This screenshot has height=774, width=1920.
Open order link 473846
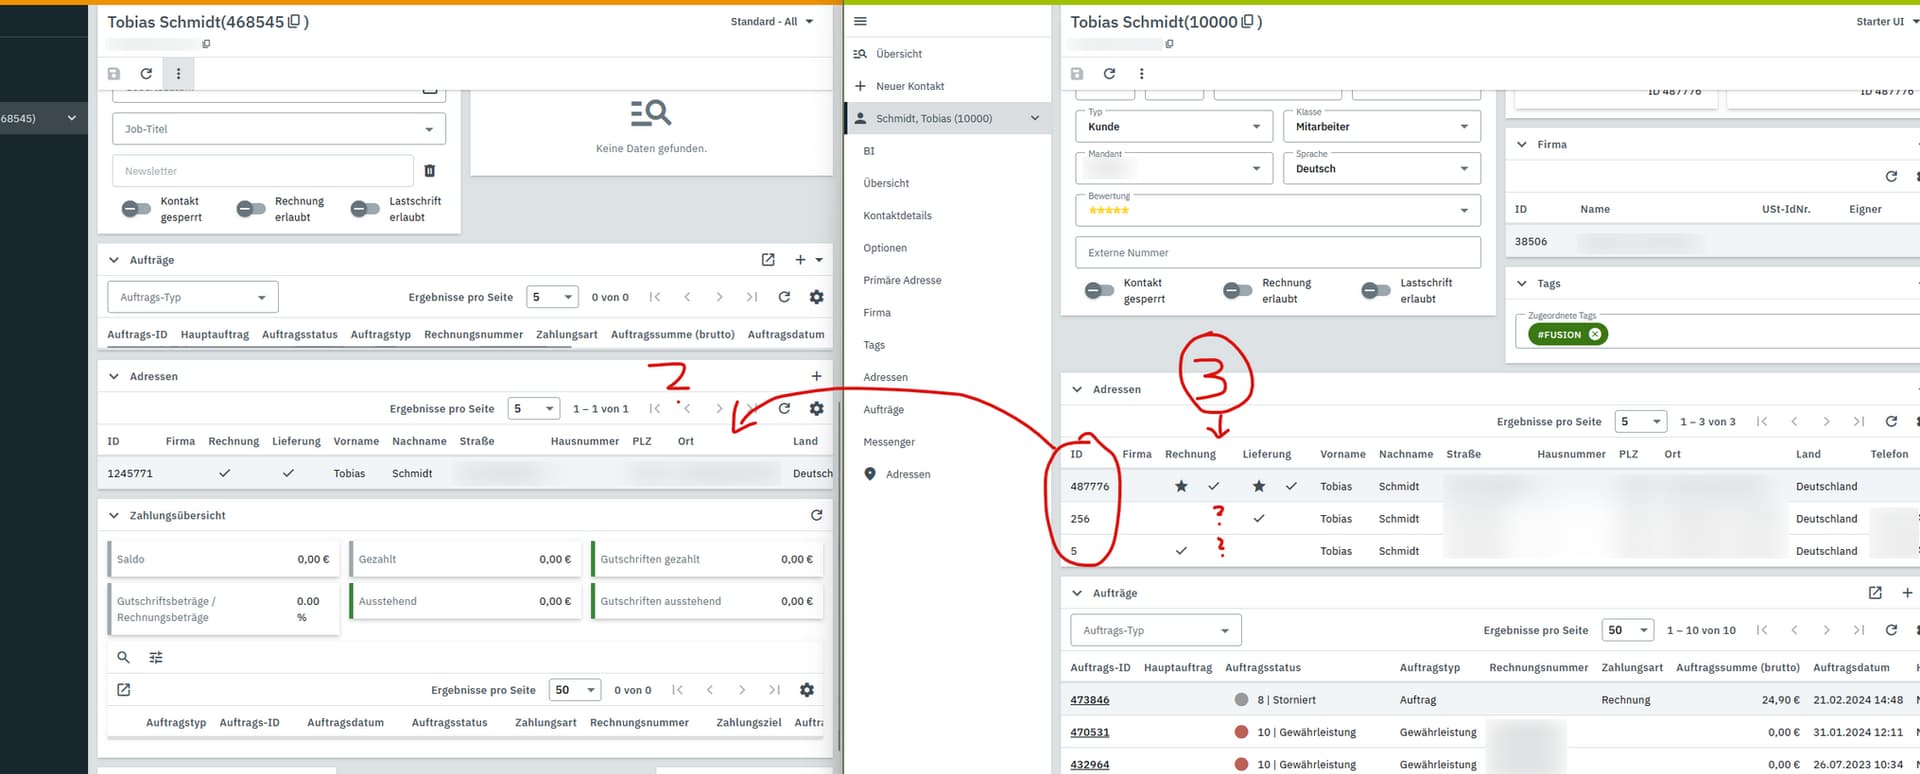[x=1089, y=700]
